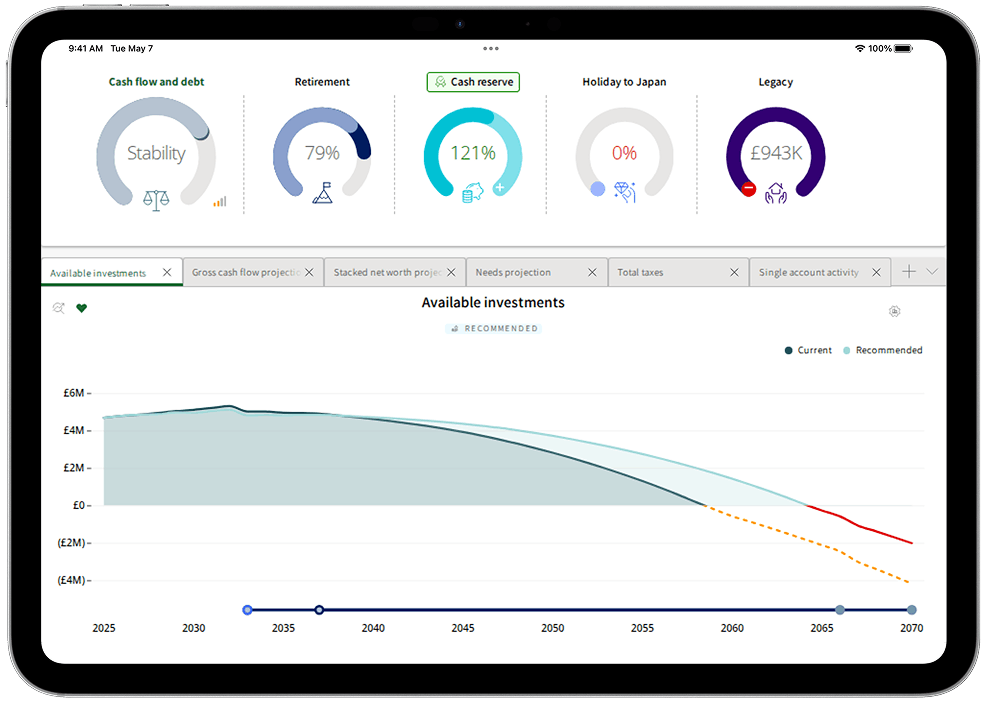Close the Stacked net worth projection tab
Viewport: 988px width, 704px height.
click(x=451, y=272)
